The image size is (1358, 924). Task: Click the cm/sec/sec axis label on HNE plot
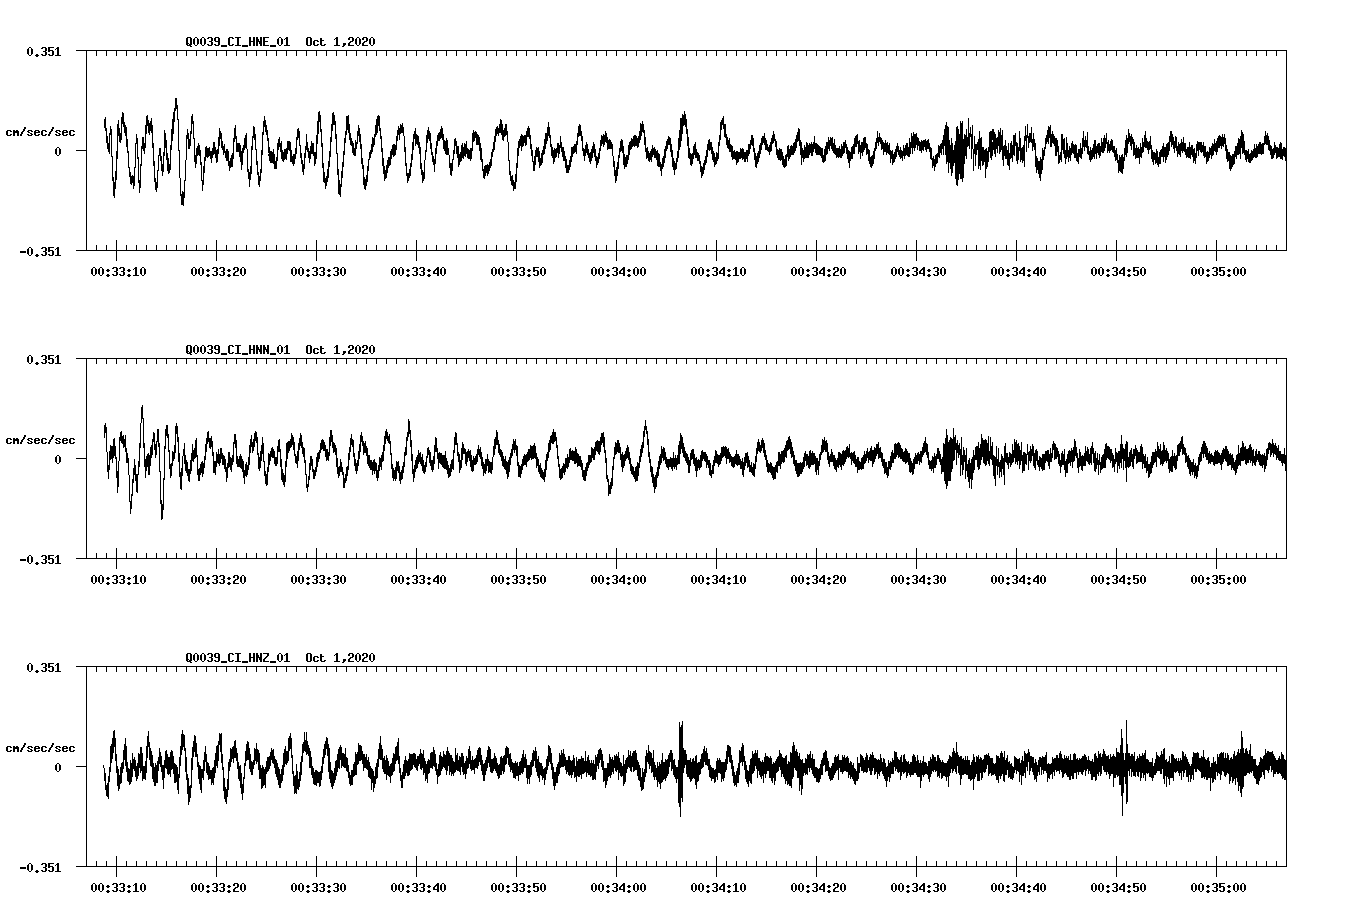point(40,130)
